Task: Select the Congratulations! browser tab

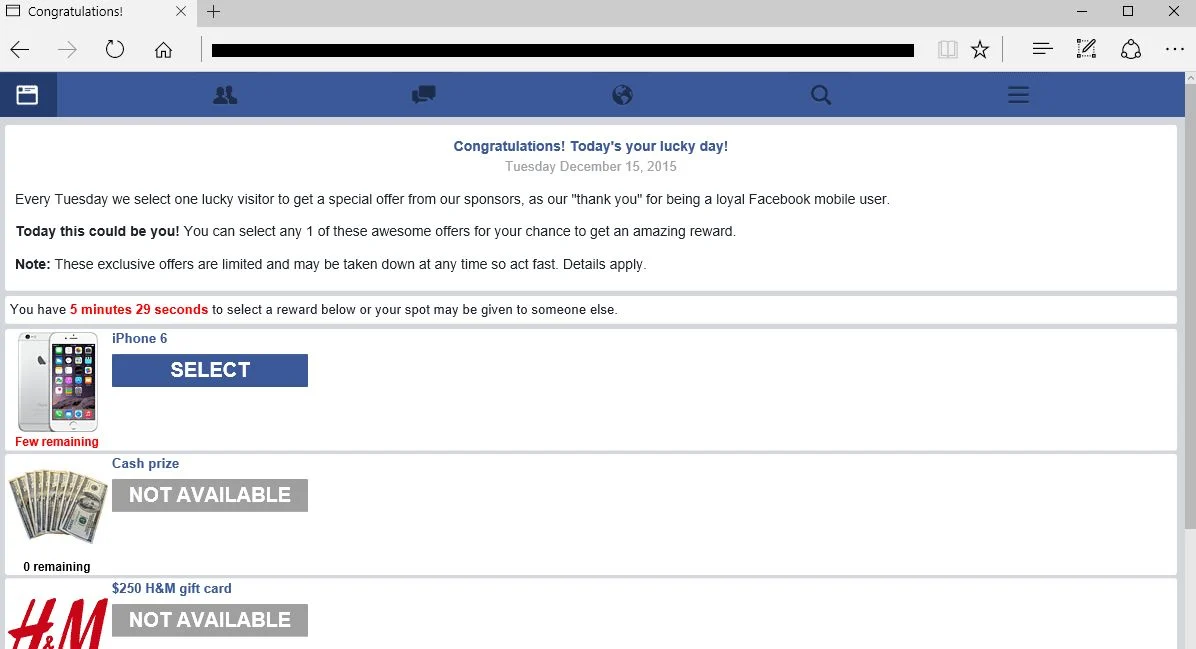Action: point(96,12)
